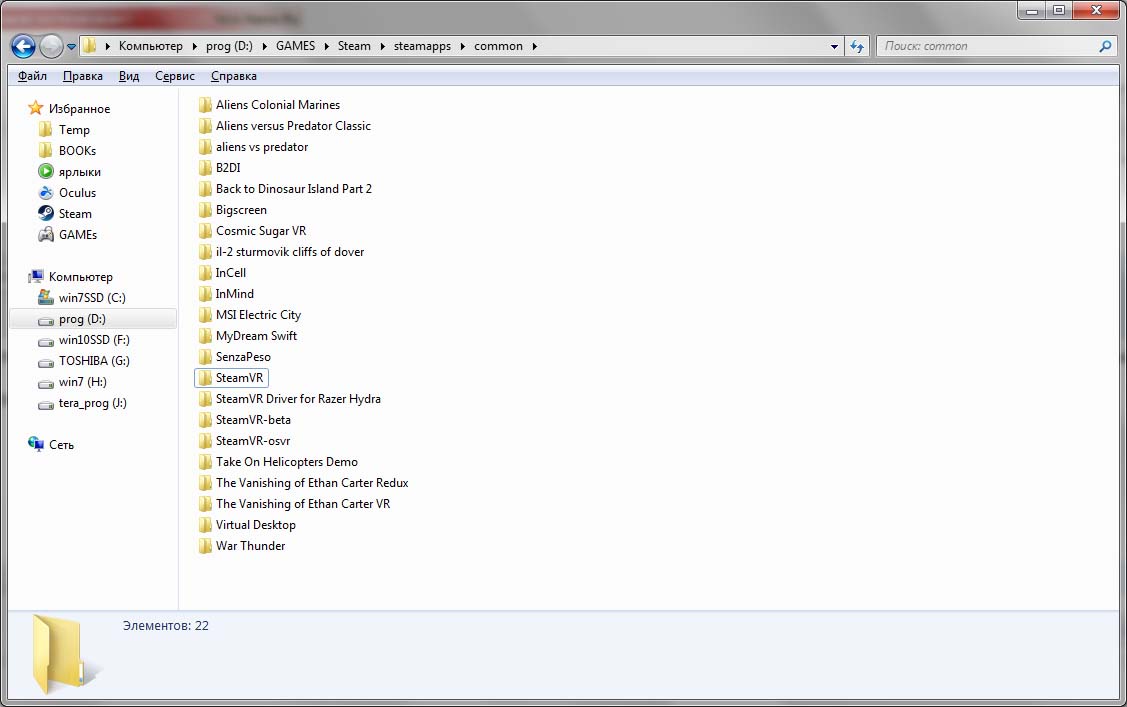
Task: Select The Vanishing of Ethan Carter VR
Action: tap(295, 504)
